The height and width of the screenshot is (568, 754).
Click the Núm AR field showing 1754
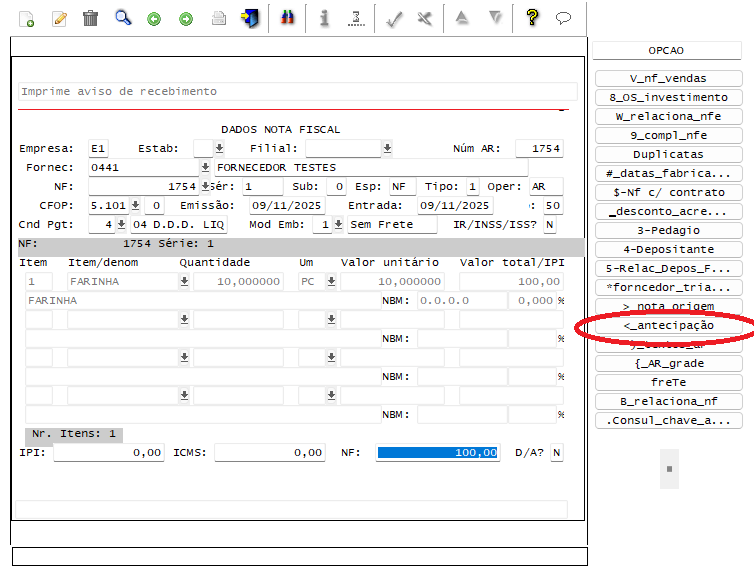pyautogui.click(x=539, y=148)
